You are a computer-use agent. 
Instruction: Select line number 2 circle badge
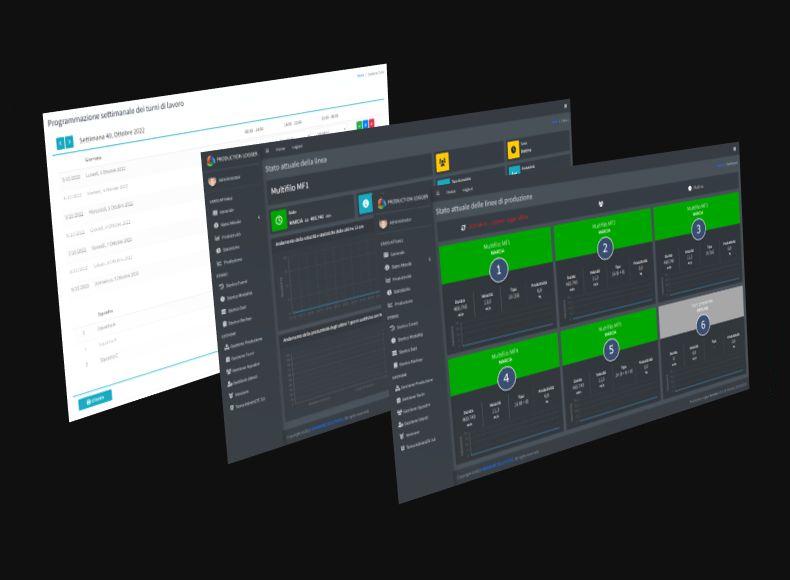(604, 248)
